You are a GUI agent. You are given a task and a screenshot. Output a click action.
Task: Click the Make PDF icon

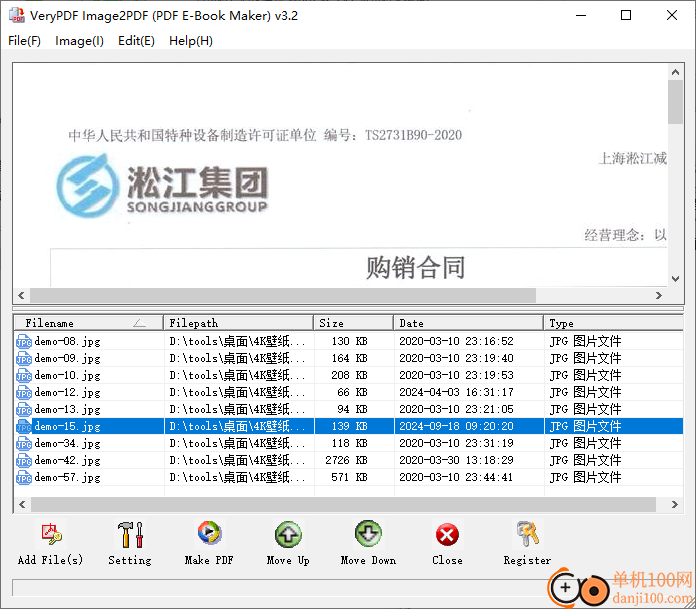[x=209, y=533]
